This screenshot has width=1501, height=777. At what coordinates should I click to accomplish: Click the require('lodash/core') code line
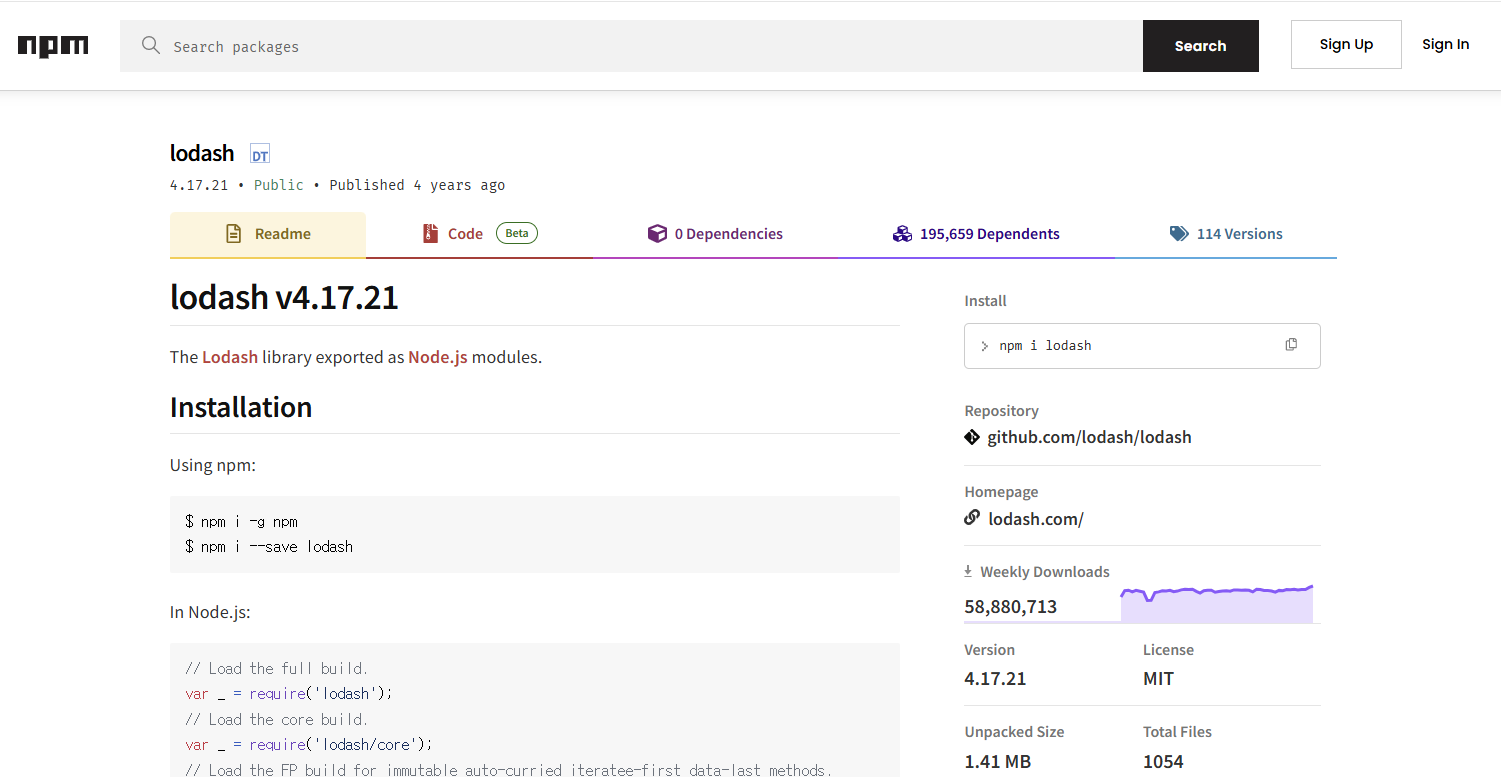point(309,744)
